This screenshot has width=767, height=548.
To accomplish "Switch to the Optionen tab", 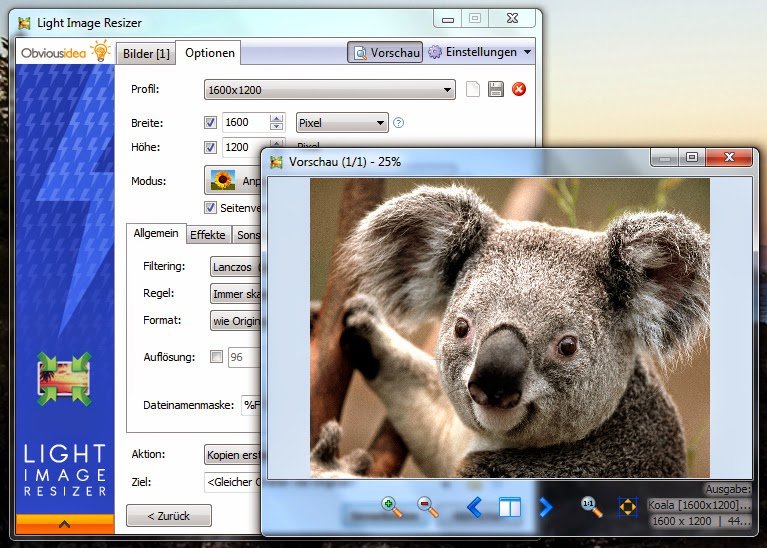I will [209, 52].
